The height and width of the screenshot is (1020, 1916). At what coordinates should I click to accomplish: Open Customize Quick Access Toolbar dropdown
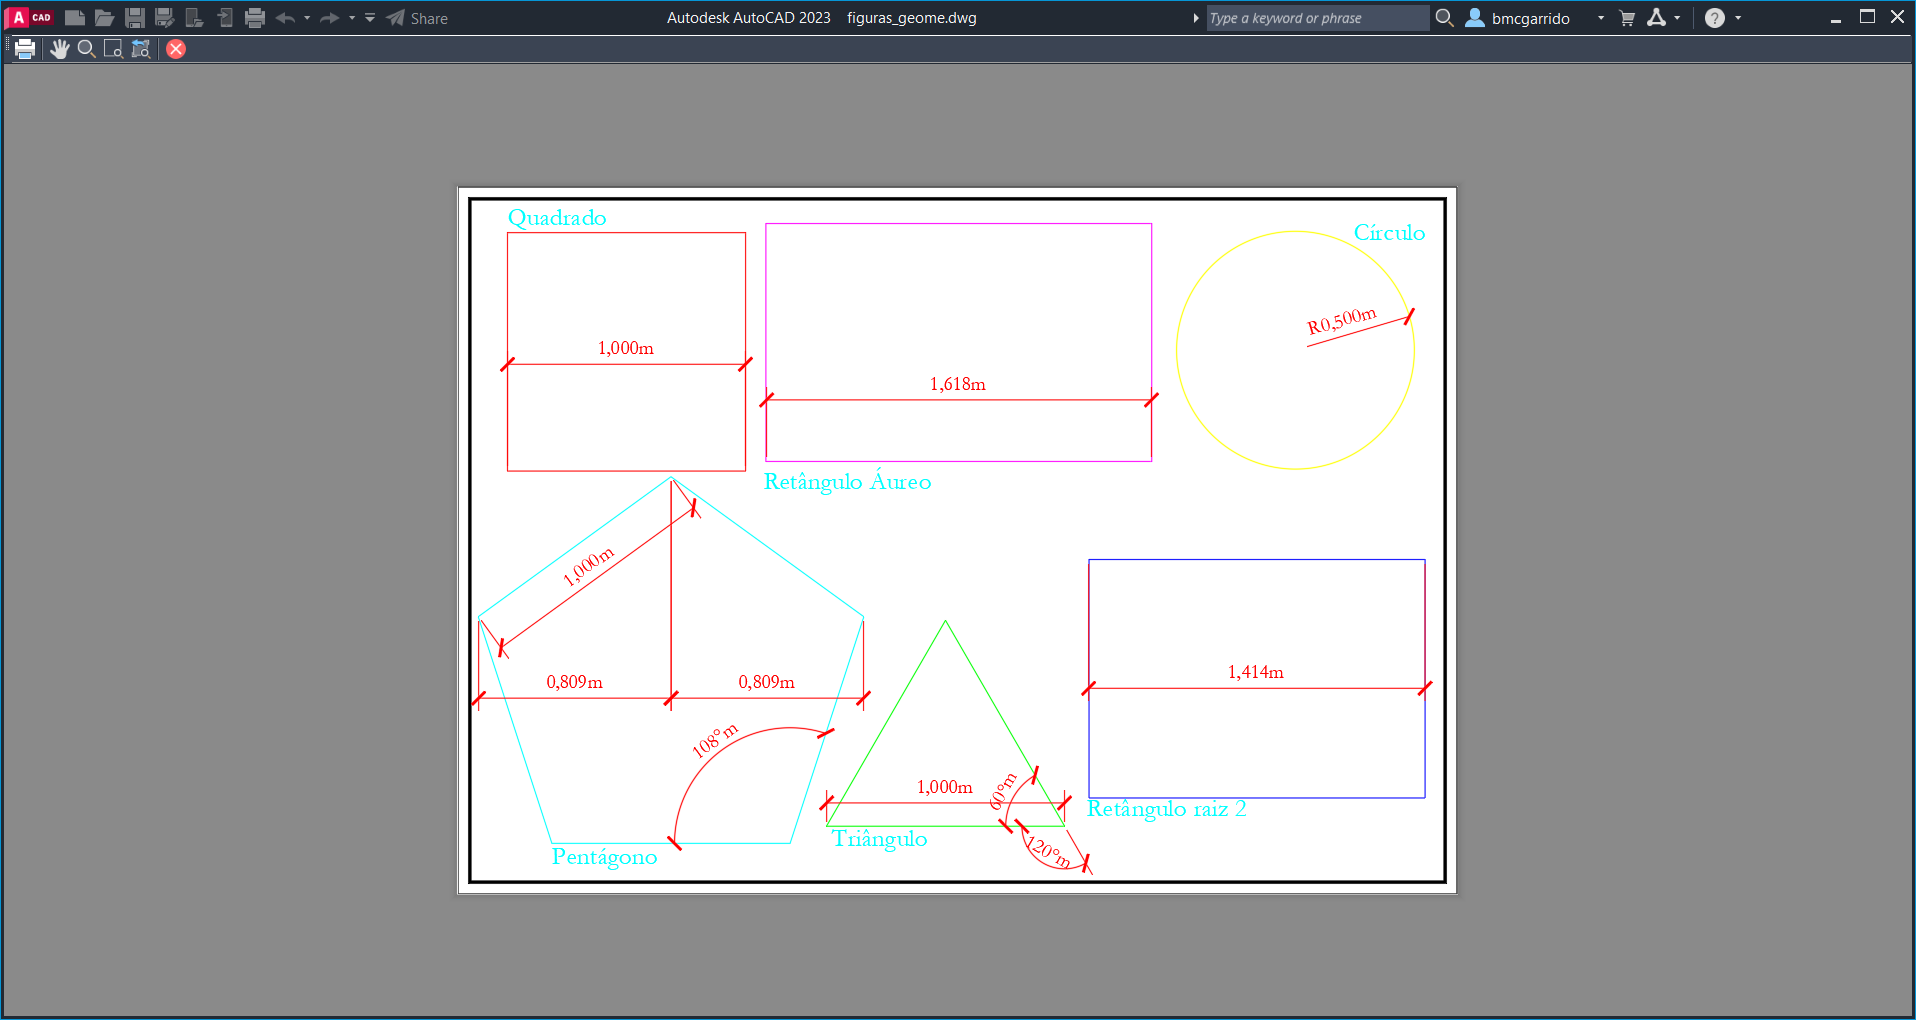coord(370,18)
